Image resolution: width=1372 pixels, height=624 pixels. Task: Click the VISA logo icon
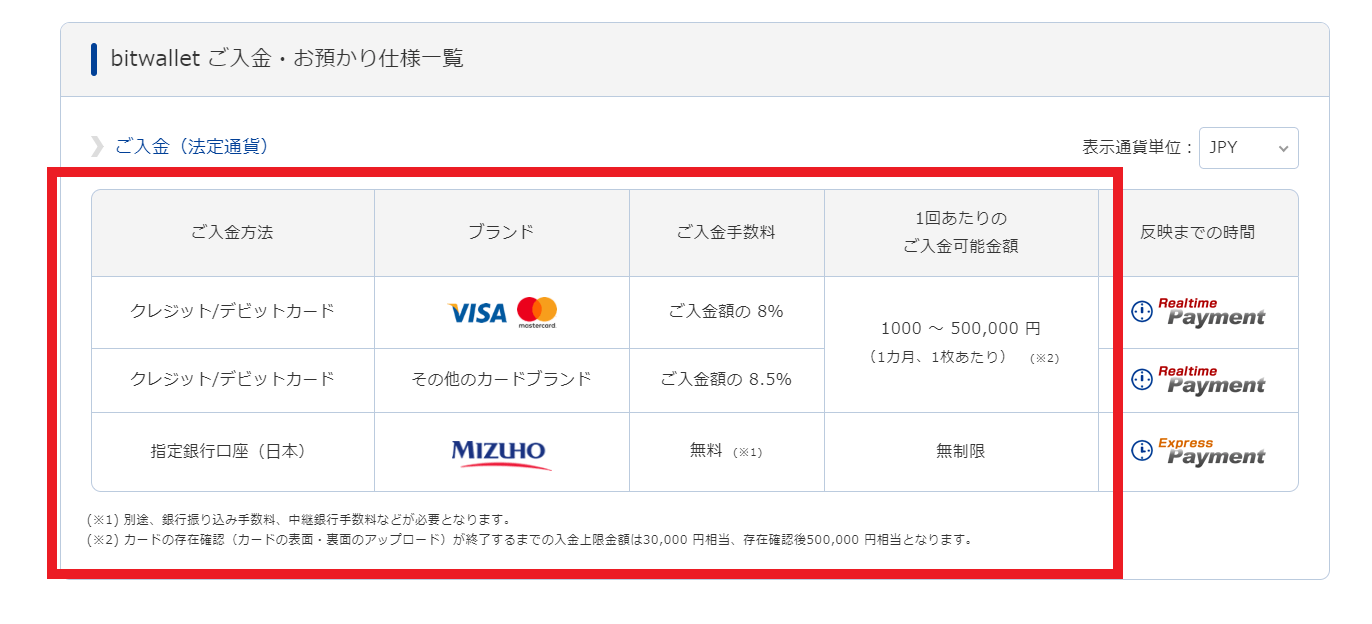477,313
